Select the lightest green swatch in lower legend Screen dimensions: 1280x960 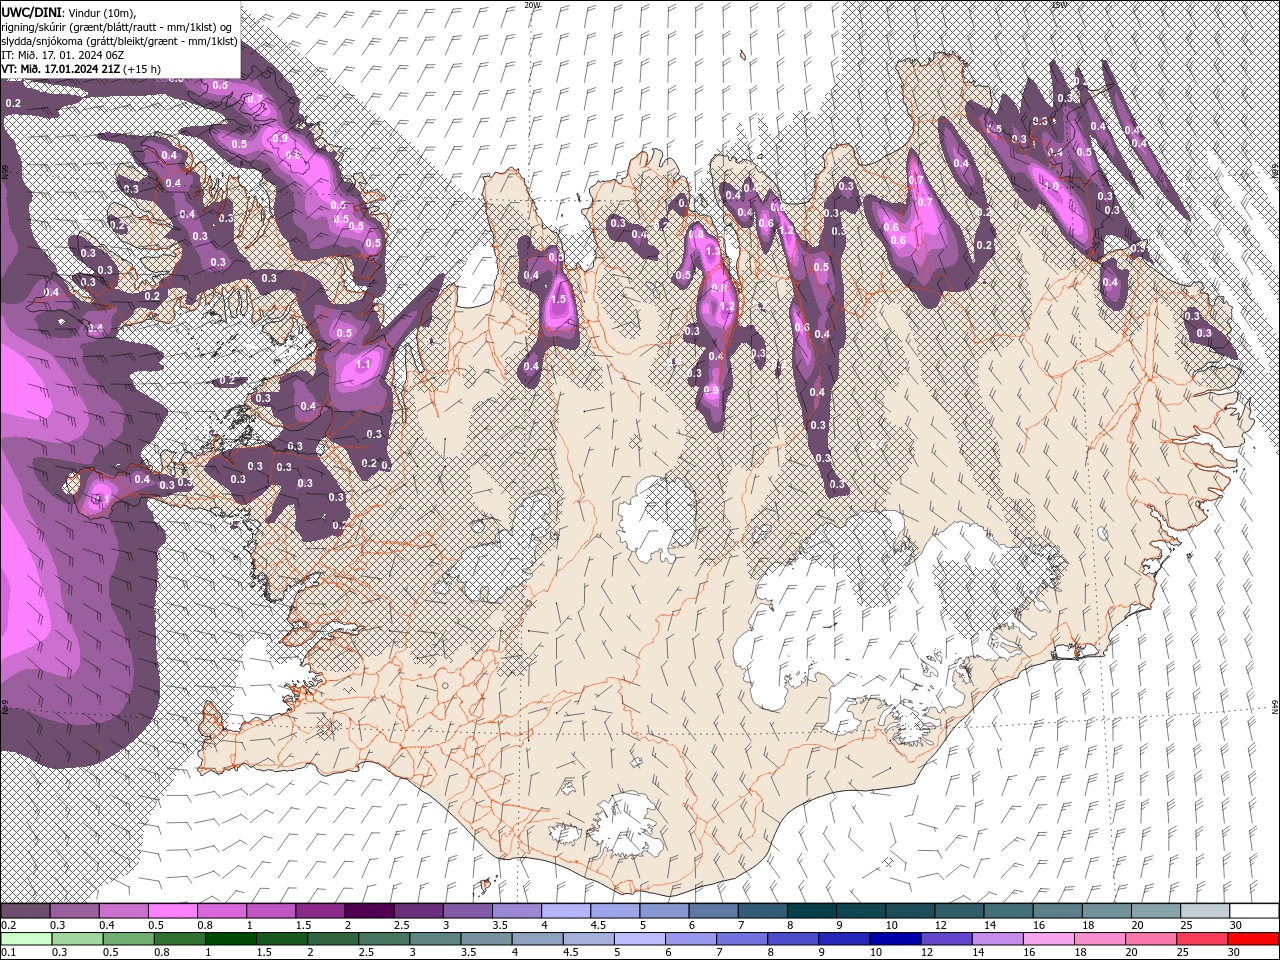coord(26,939)
